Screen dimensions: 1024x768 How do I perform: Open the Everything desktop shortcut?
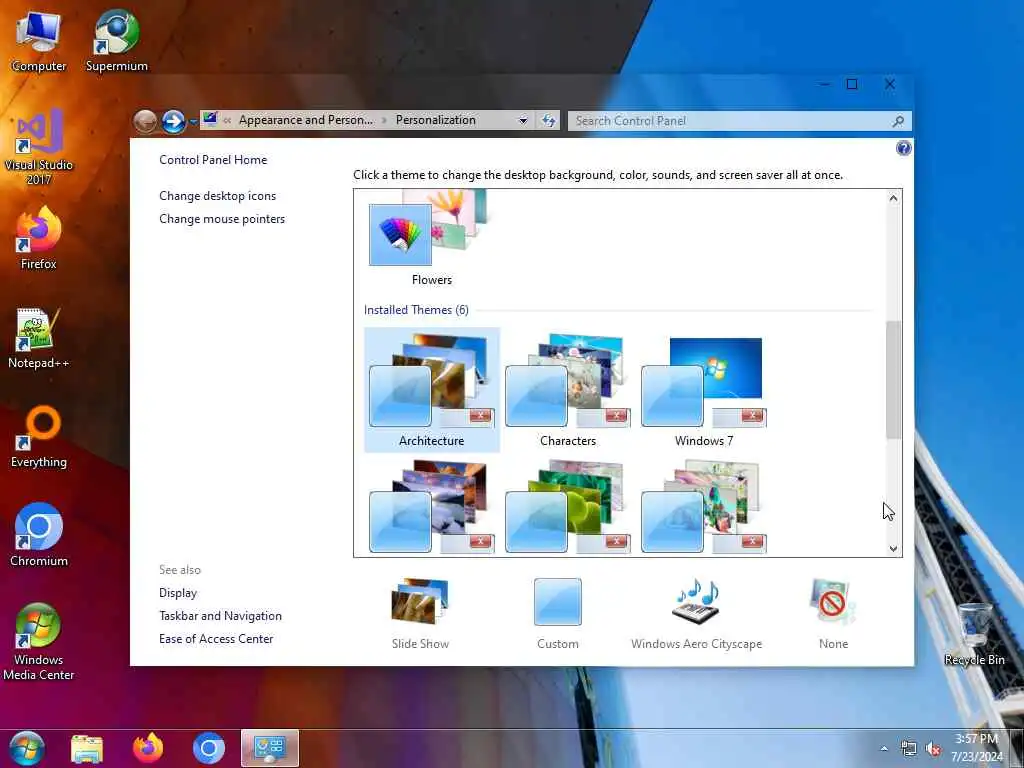(x=39, y=437)
